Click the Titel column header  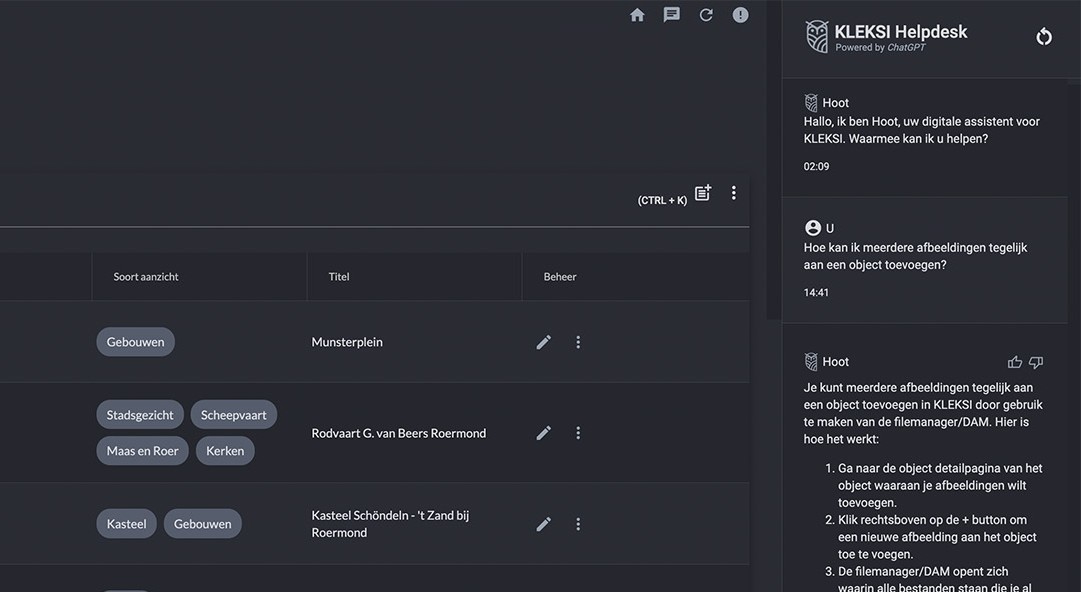coord(338,276)
